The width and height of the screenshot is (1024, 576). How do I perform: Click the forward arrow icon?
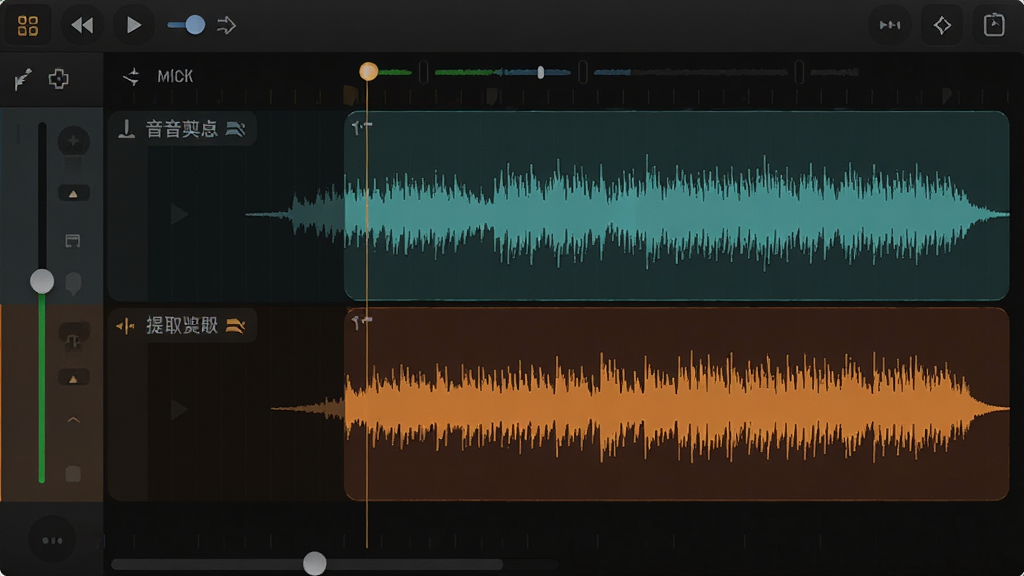227,25
